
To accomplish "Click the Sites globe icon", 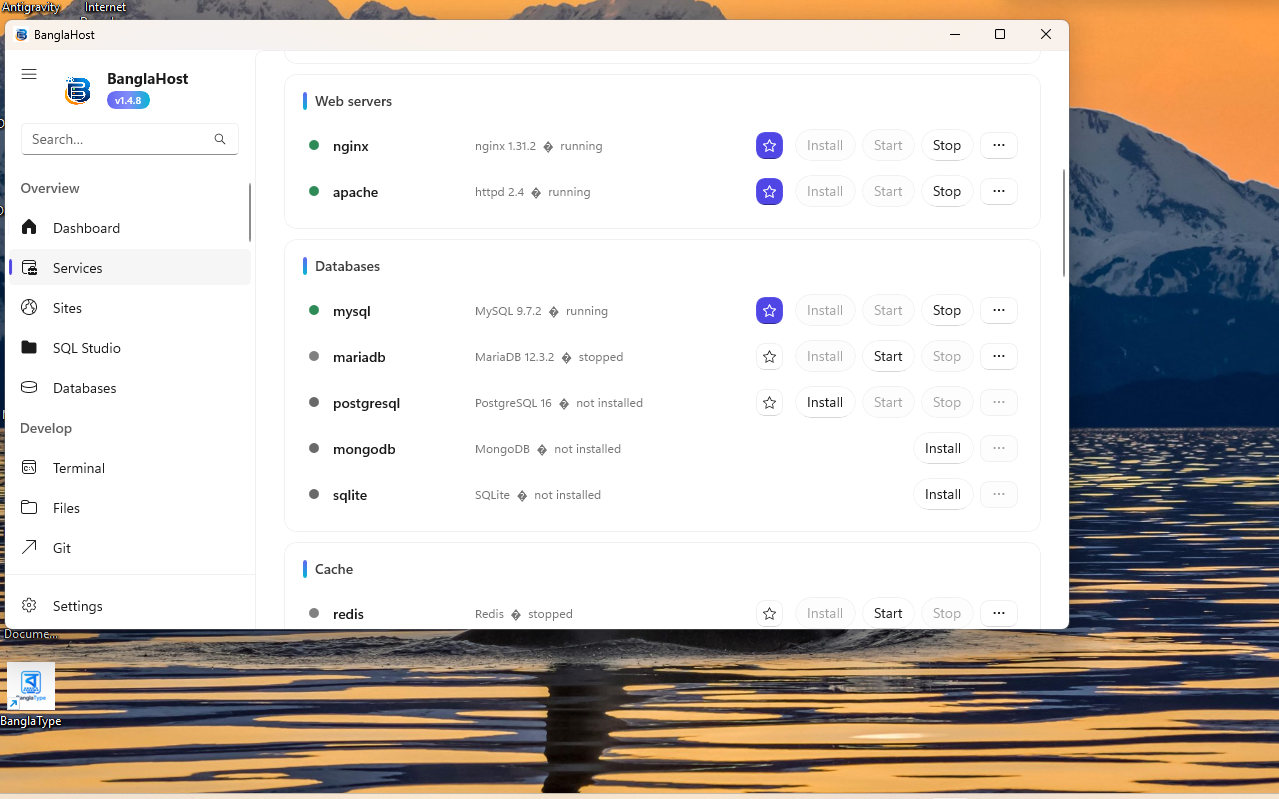I will (x=29, y=308).
